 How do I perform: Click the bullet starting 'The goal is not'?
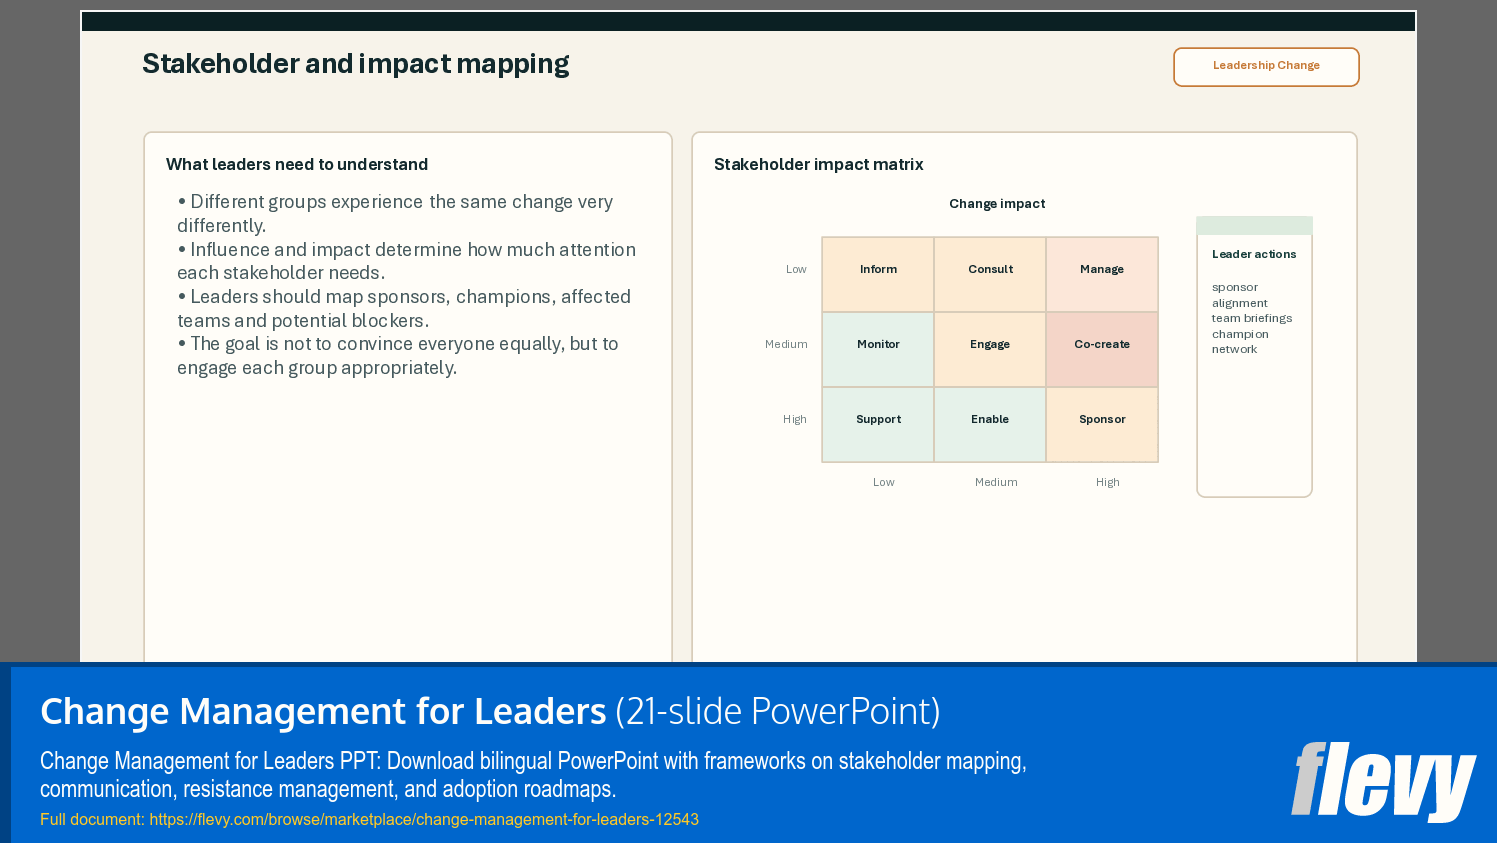point(398,355)
